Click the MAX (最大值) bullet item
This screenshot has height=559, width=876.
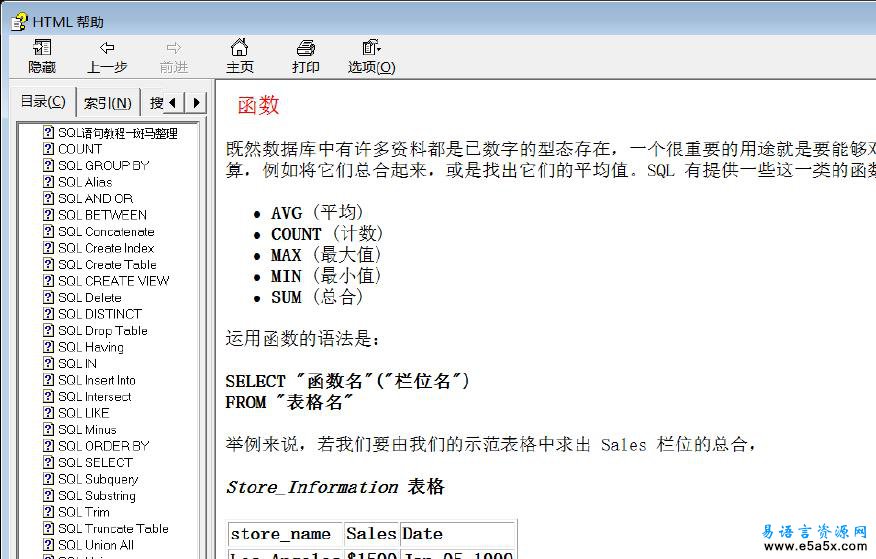[x=326, y=255]
